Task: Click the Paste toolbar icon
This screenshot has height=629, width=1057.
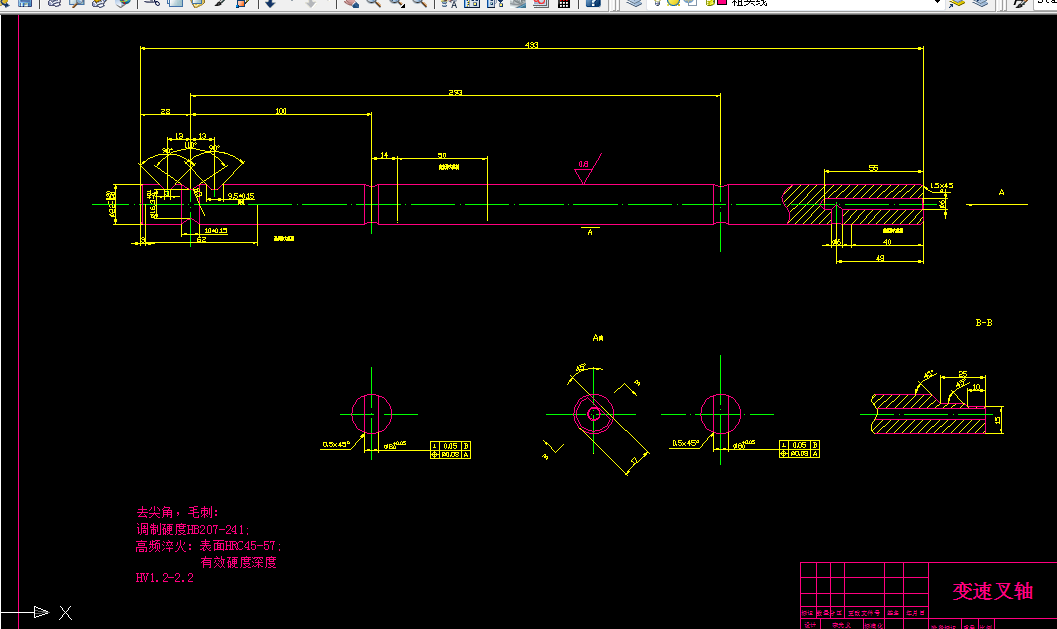Action: point(198,4)
